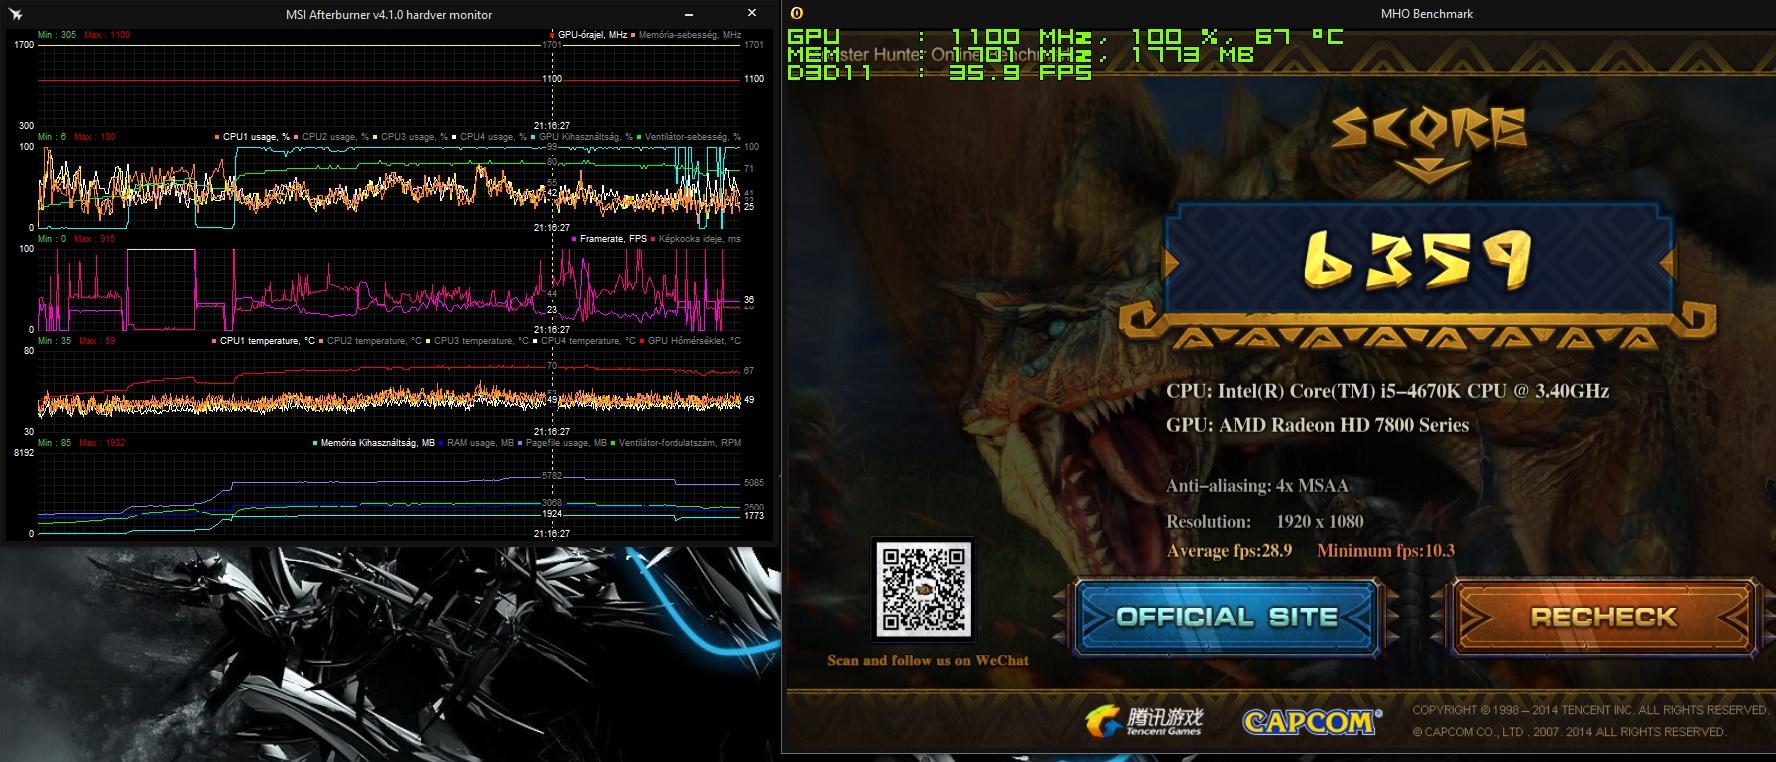The image size is (1776, 762).
Task: Click the GPU AMD Radeon HD 7800 Series text
Action: (1317, 425)
